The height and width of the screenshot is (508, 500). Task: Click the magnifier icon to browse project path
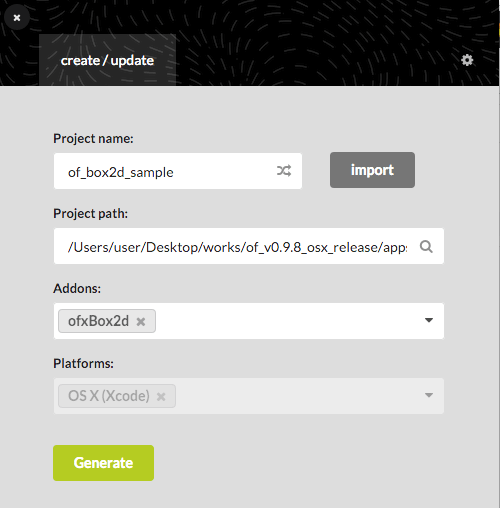click(426, 247)
